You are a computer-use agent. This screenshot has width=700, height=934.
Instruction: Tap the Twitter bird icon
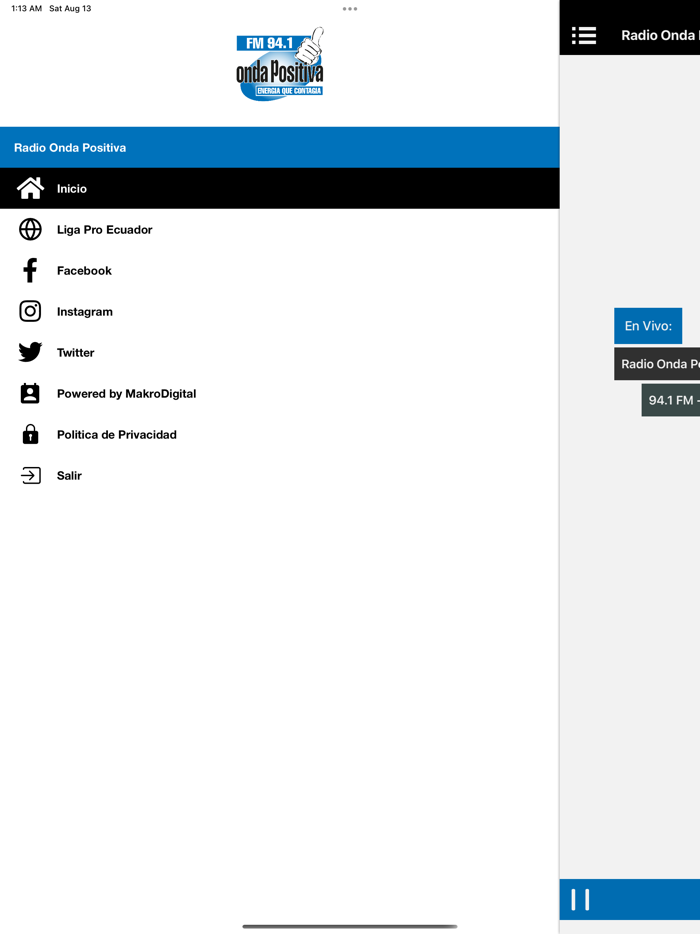(x=30, y=352)
